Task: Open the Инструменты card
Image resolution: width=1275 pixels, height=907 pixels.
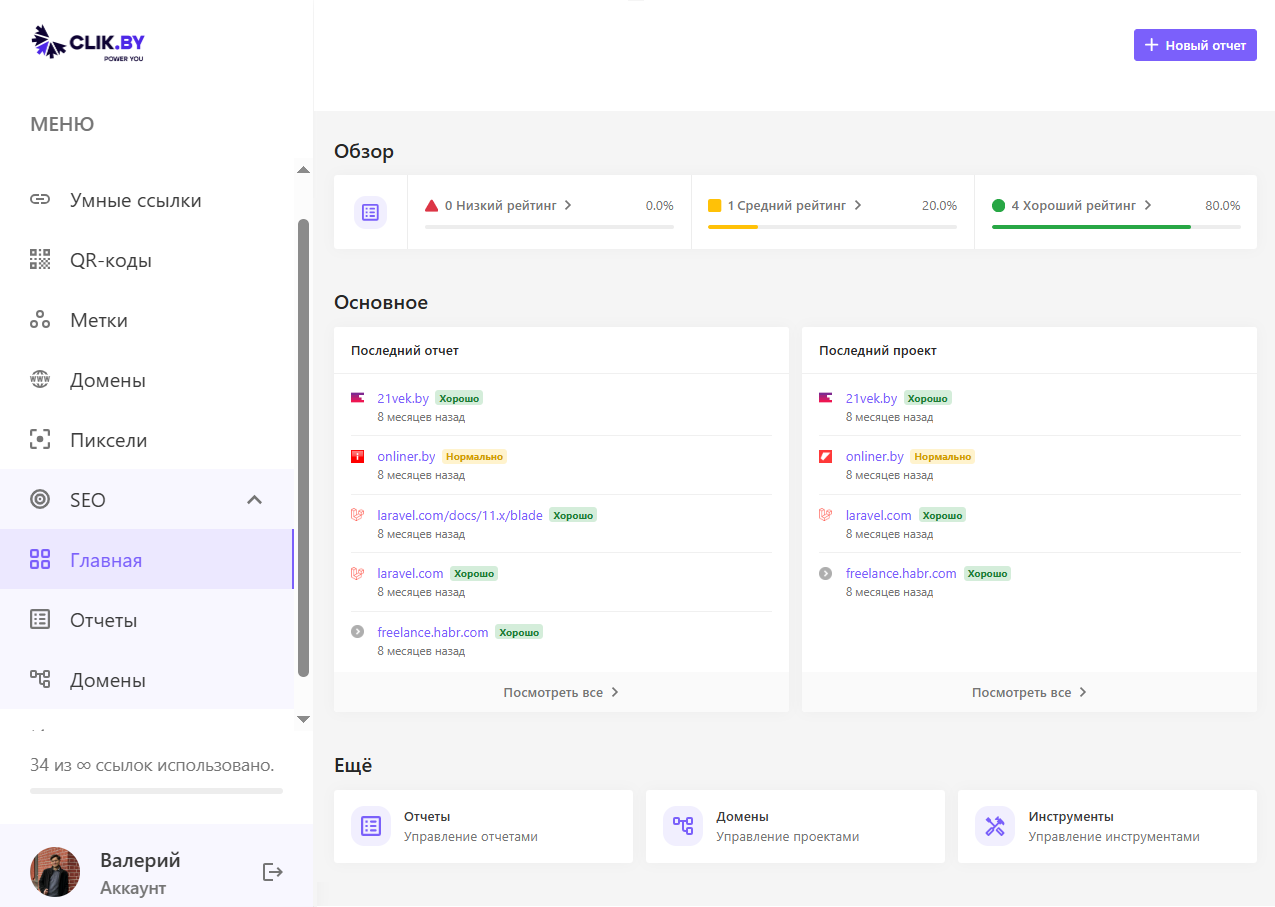Action: [x=1106, y=827]
